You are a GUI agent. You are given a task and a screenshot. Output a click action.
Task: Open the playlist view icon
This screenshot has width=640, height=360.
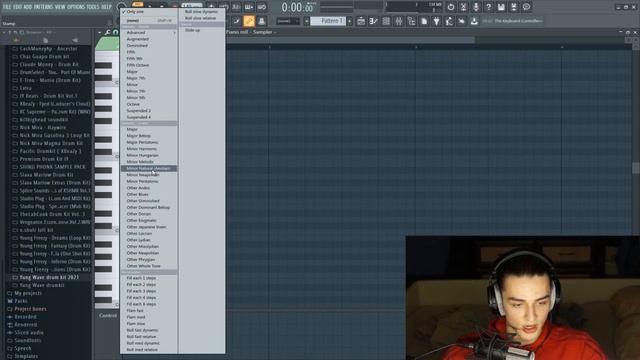click(x=361, y=21)
